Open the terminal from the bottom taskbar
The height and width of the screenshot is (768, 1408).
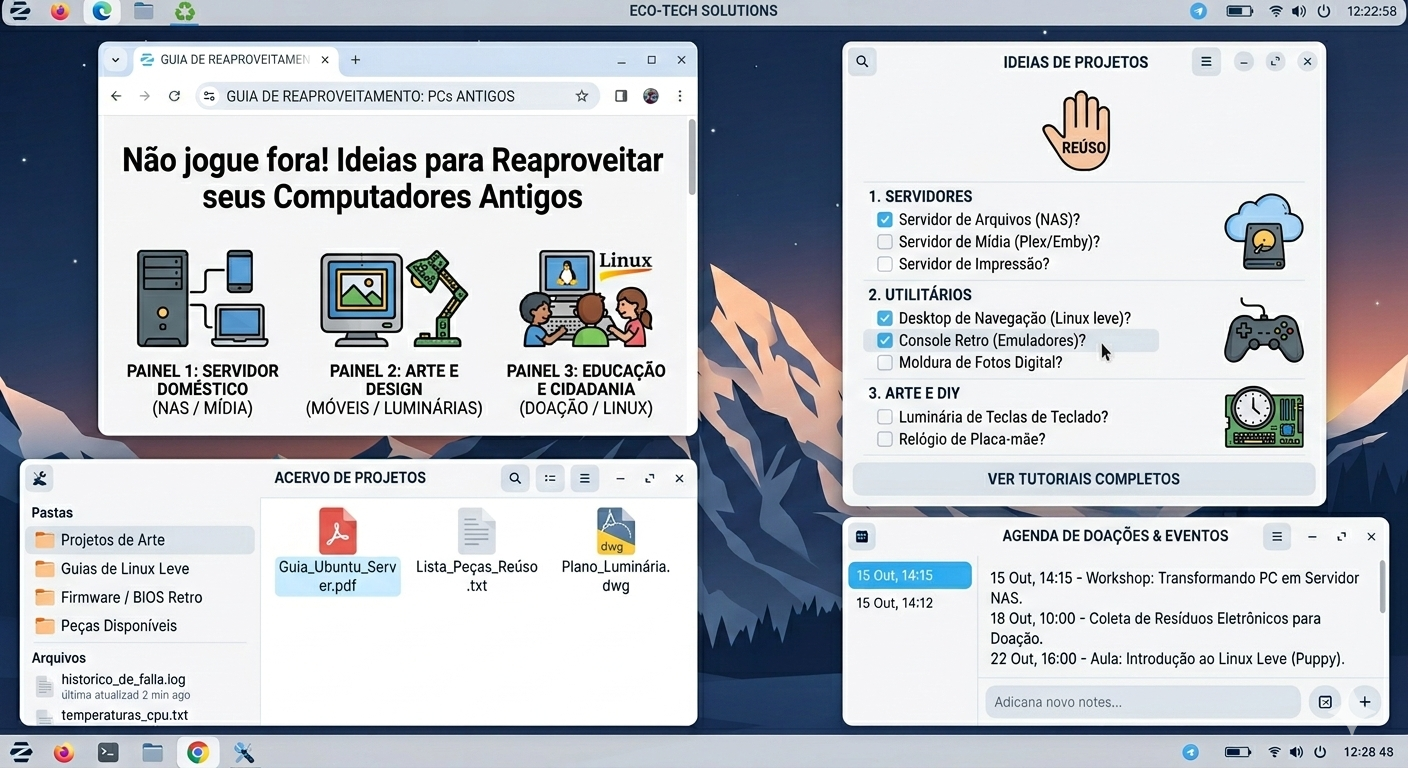coord(107,751)
